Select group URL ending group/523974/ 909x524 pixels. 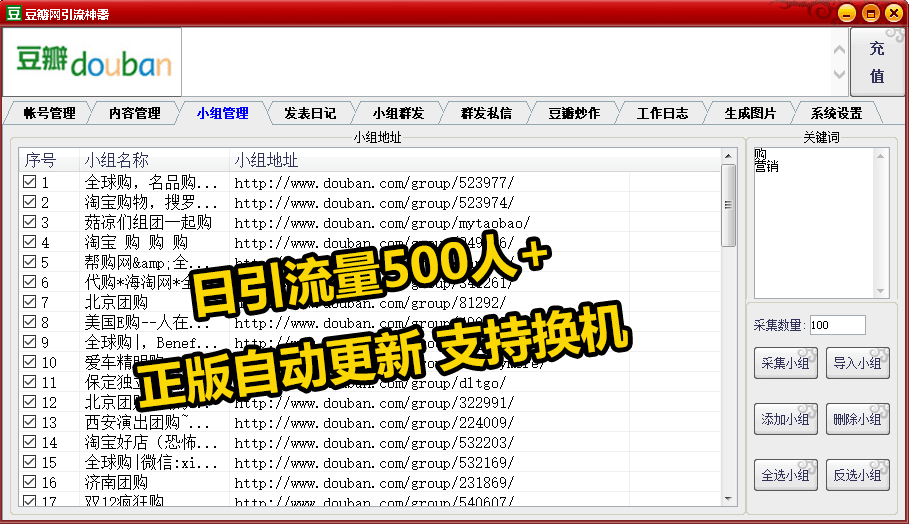click(x=374, y=203)
